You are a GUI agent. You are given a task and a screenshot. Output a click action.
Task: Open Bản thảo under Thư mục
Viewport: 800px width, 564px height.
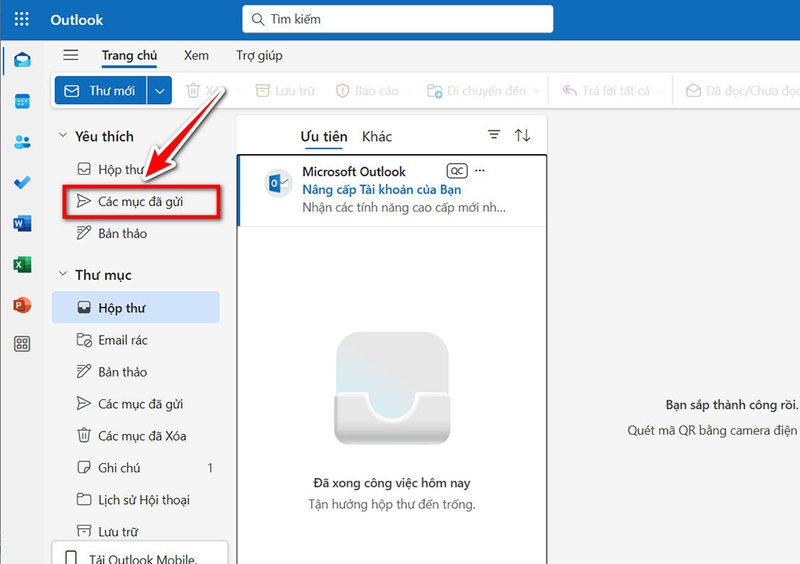tap(136, 372)
